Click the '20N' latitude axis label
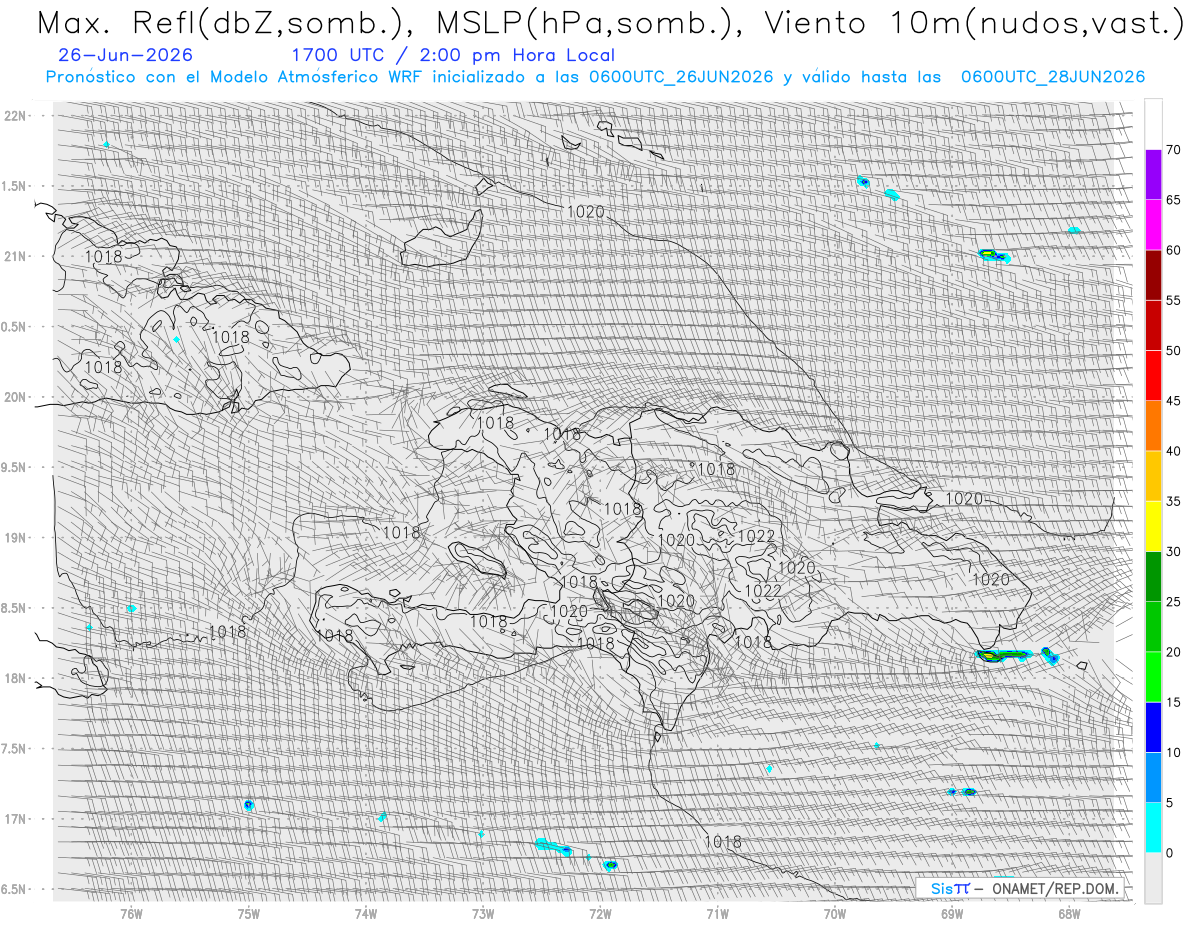 tap(14, 397)
